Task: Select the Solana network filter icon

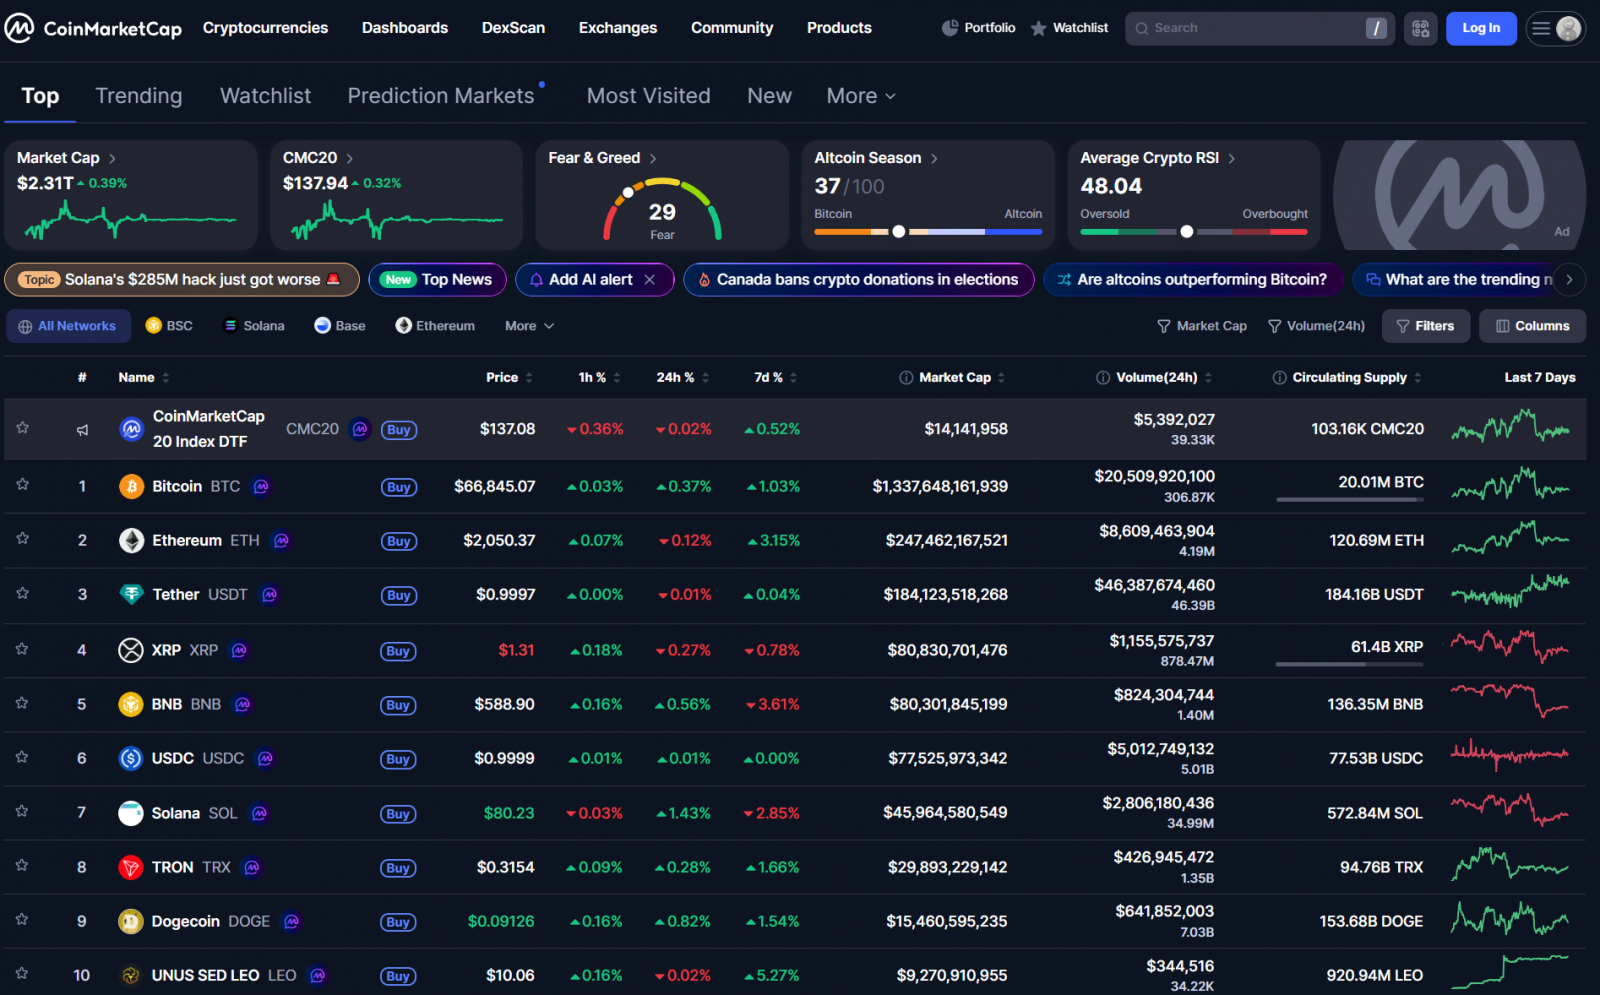Action: pyautogui.click(x=227, y=325)
